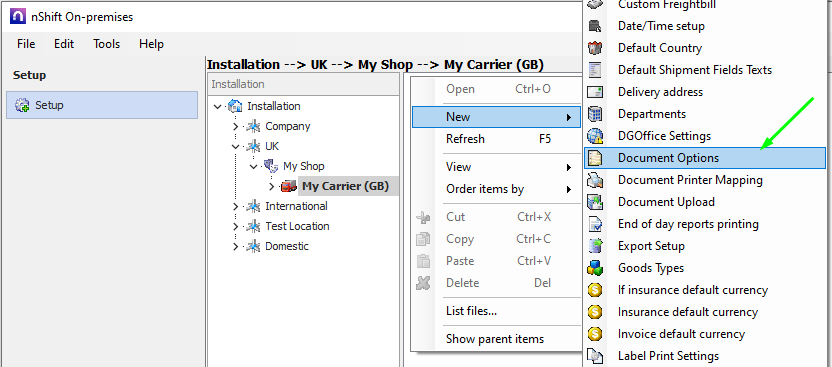Screen dimensions: 832x367
Task: Expand the International tree node
Action: tap(236, 206)
